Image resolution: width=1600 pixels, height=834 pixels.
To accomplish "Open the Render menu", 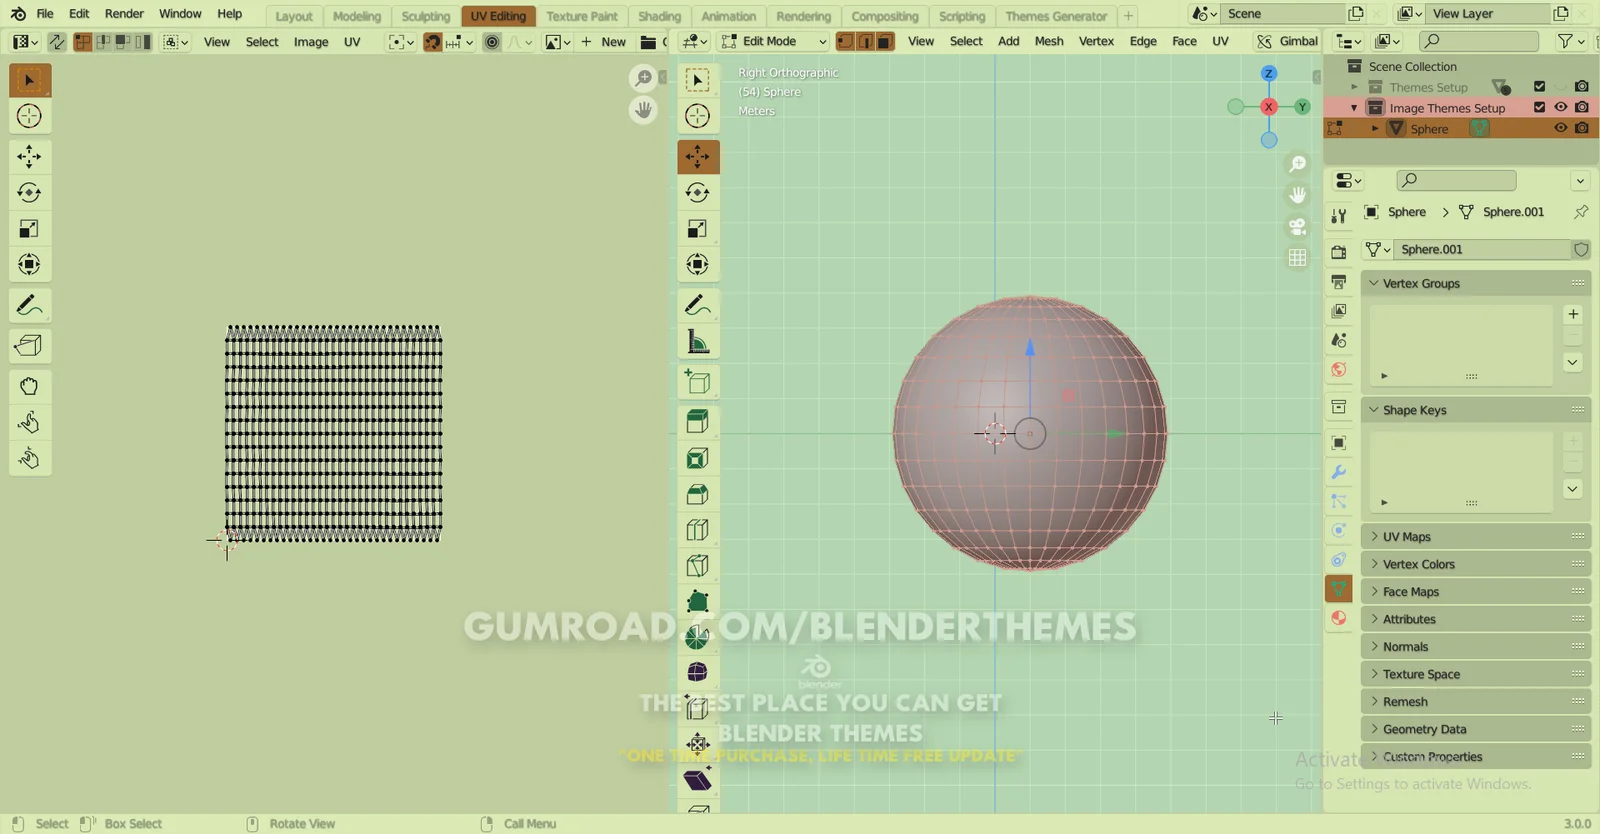I will click(124, 14).
